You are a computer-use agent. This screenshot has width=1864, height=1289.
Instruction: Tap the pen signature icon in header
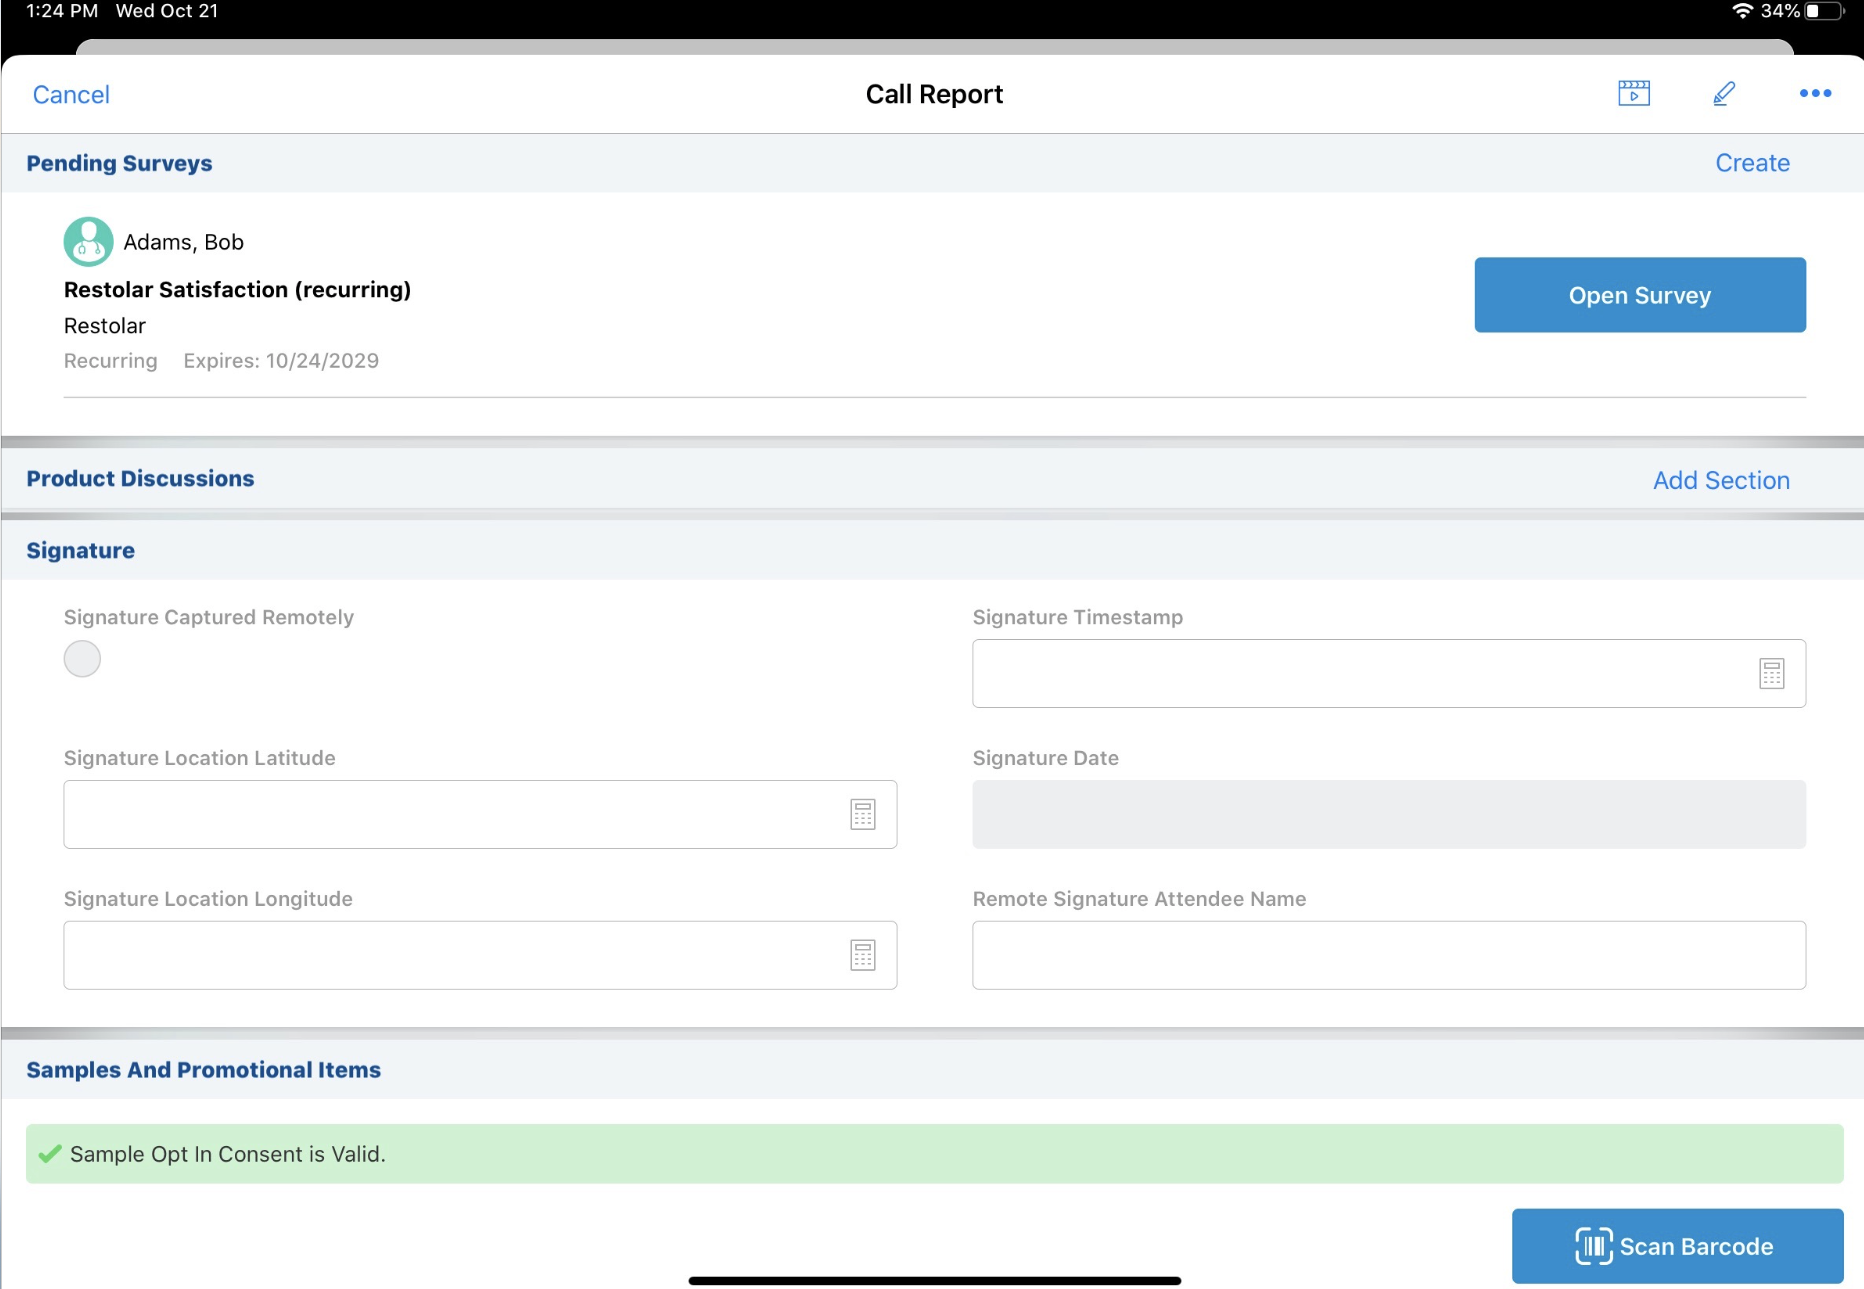click(x=1723, y=93)
